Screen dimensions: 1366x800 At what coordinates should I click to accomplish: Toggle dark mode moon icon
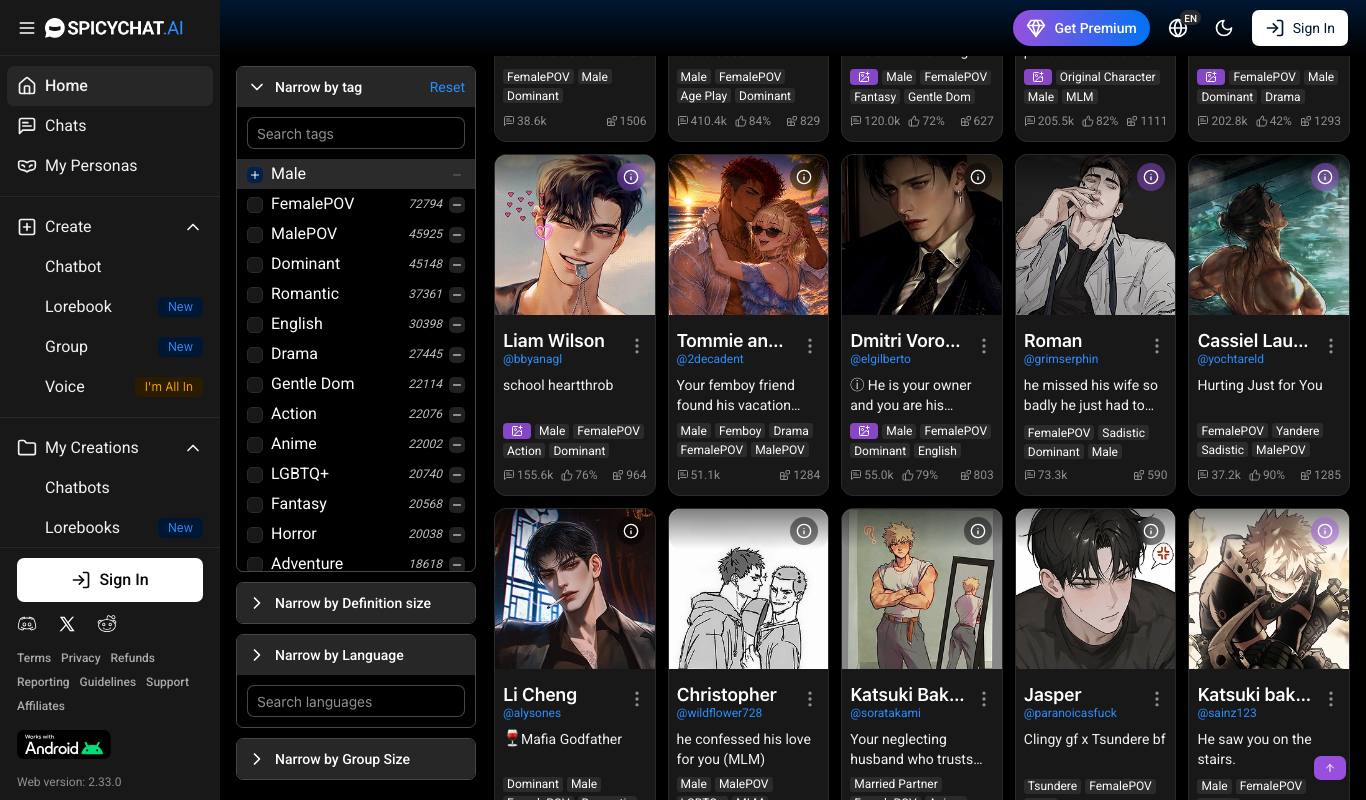[1224, 28]
